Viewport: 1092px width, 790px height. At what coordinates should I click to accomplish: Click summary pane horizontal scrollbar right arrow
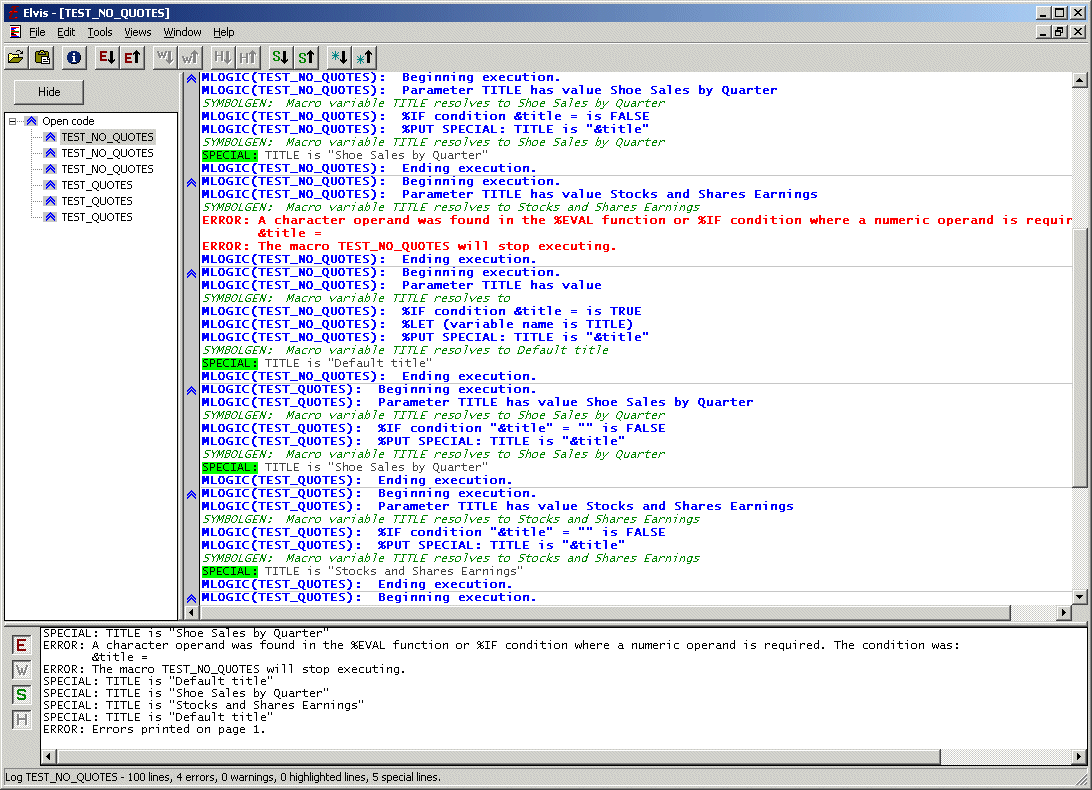[x=1079, y=757]
